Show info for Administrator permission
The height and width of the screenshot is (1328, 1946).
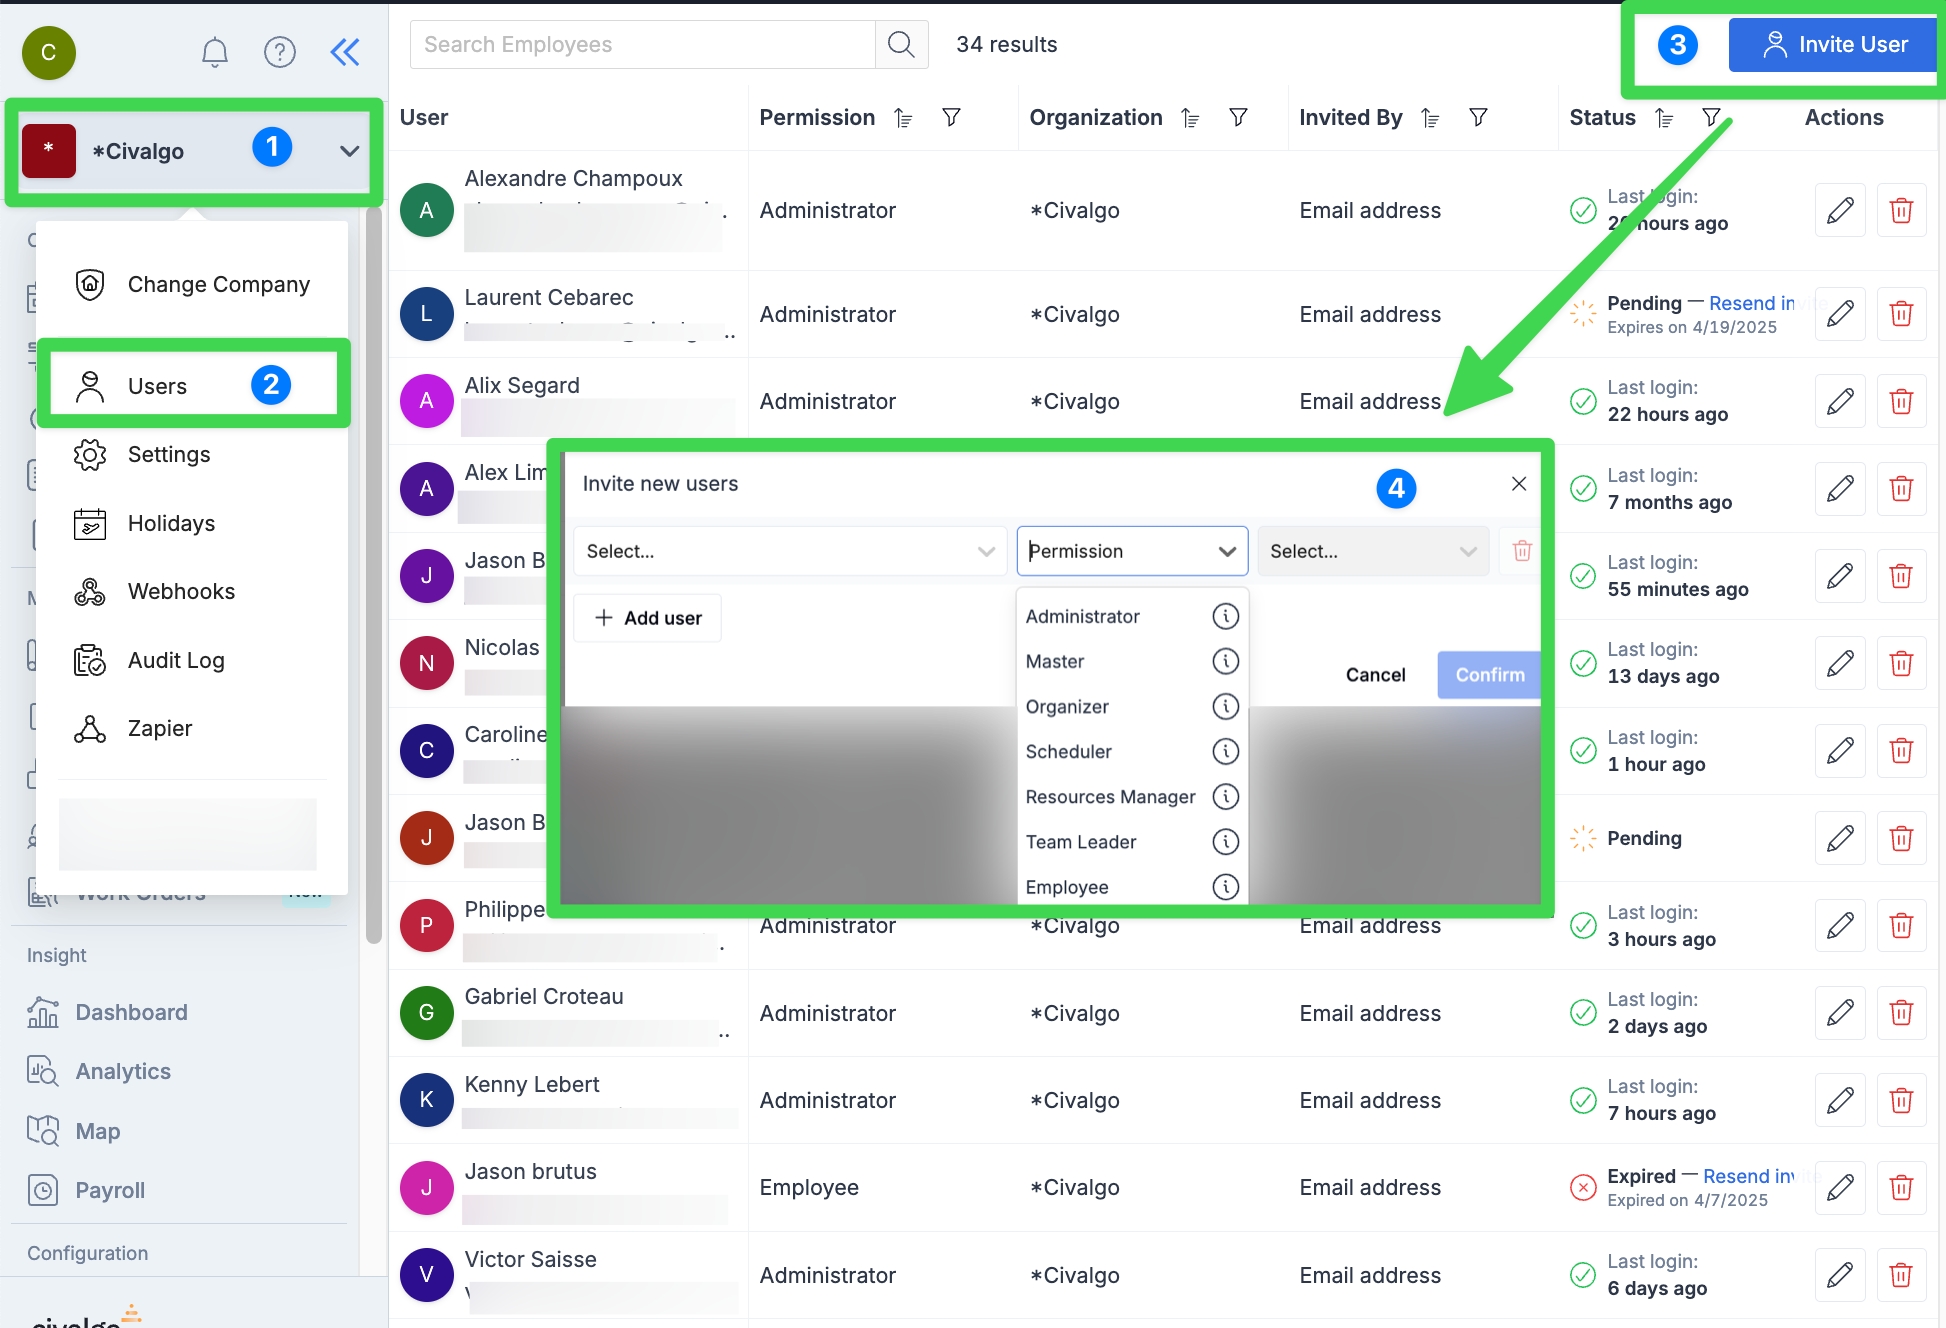click(1225, 617)
